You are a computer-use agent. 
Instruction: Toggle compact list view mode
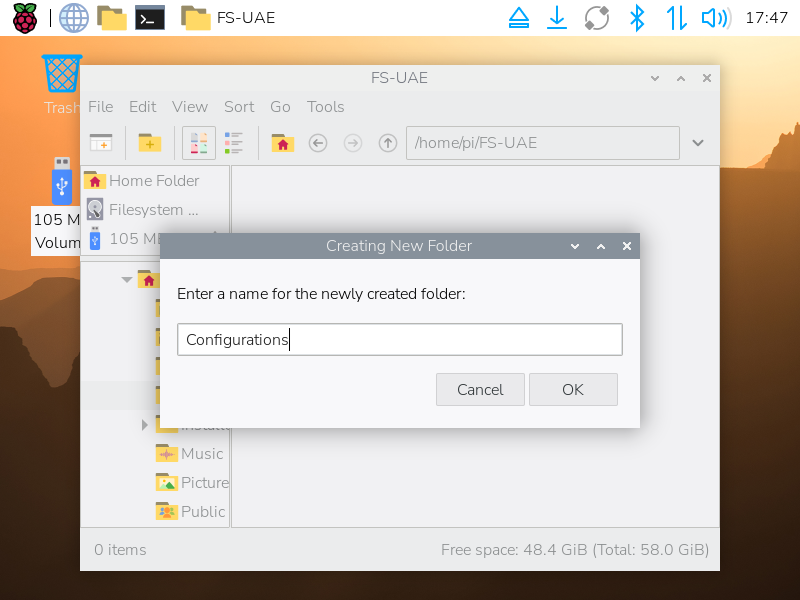[235, 143]
